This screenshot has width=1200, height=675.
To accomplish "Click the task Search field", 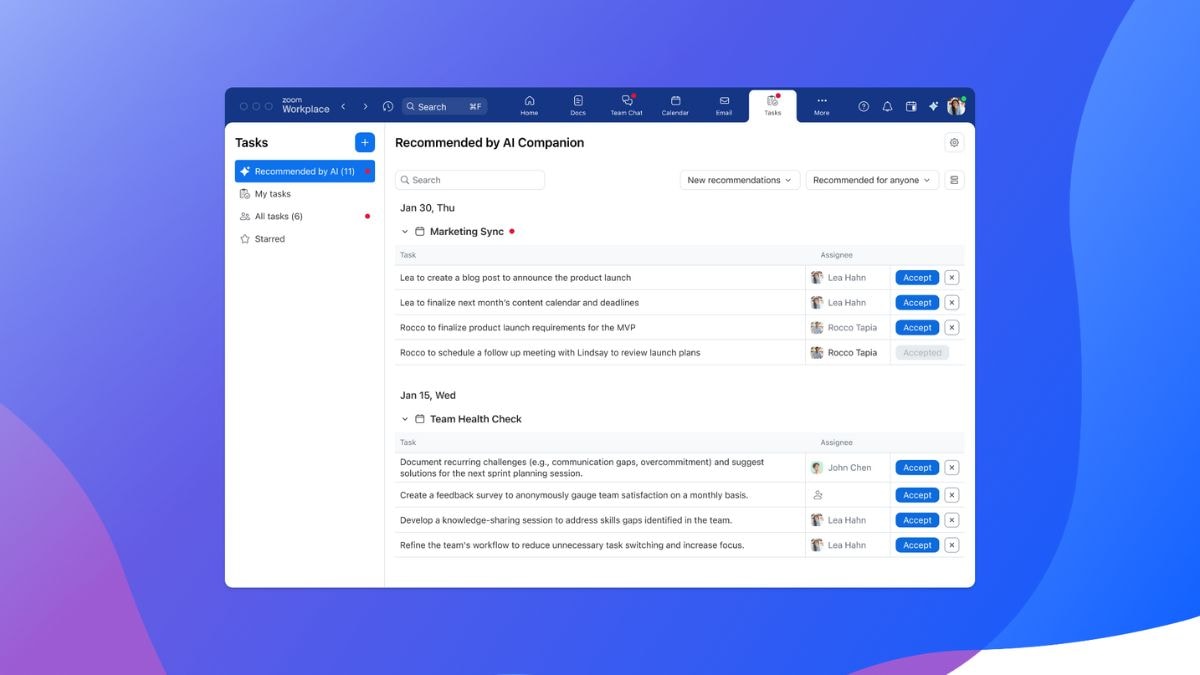I will [x=470, y=180].
